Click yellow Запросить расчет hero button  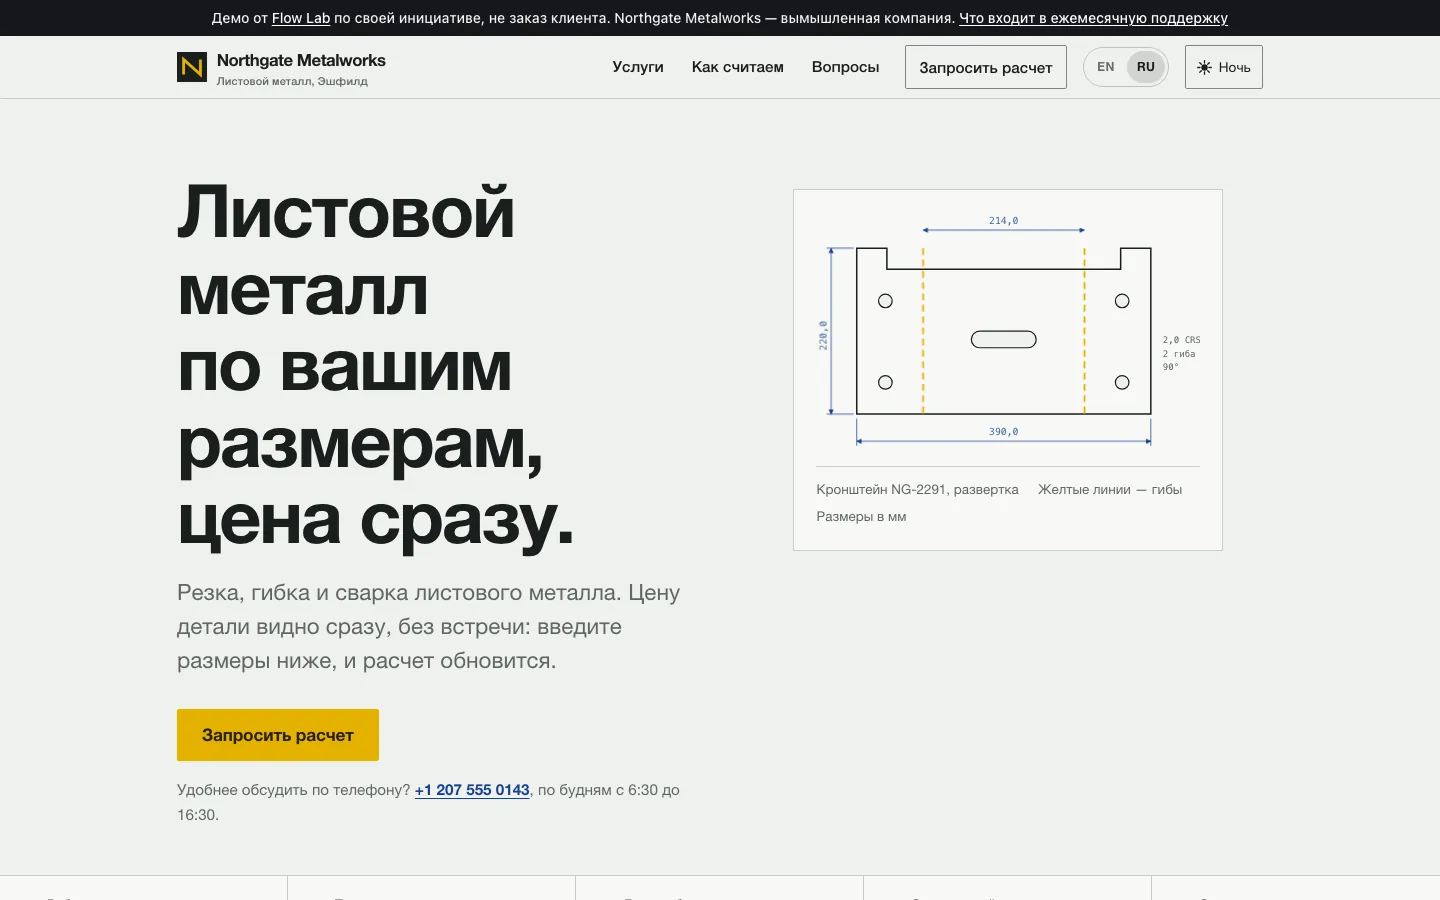(278, 735)
